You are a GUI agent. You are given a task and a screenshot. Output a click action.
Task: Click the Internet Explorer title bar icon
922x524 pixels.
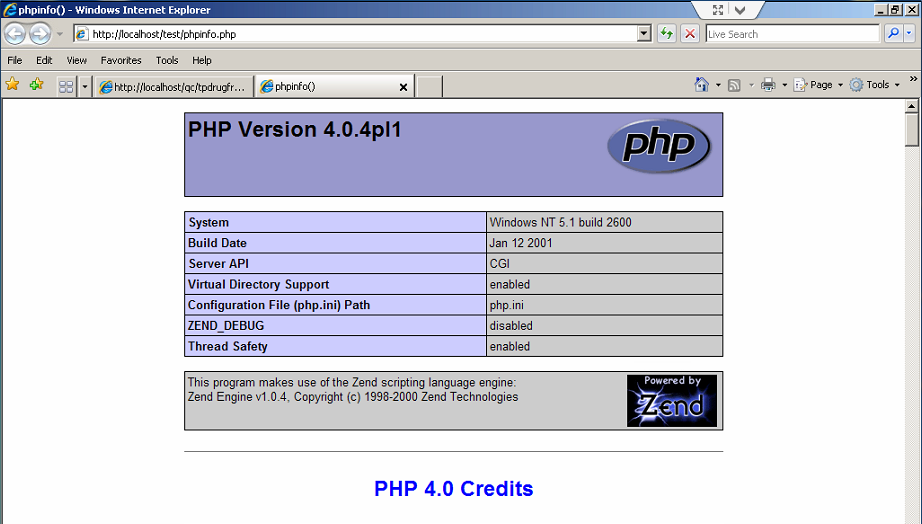point(9,9)
